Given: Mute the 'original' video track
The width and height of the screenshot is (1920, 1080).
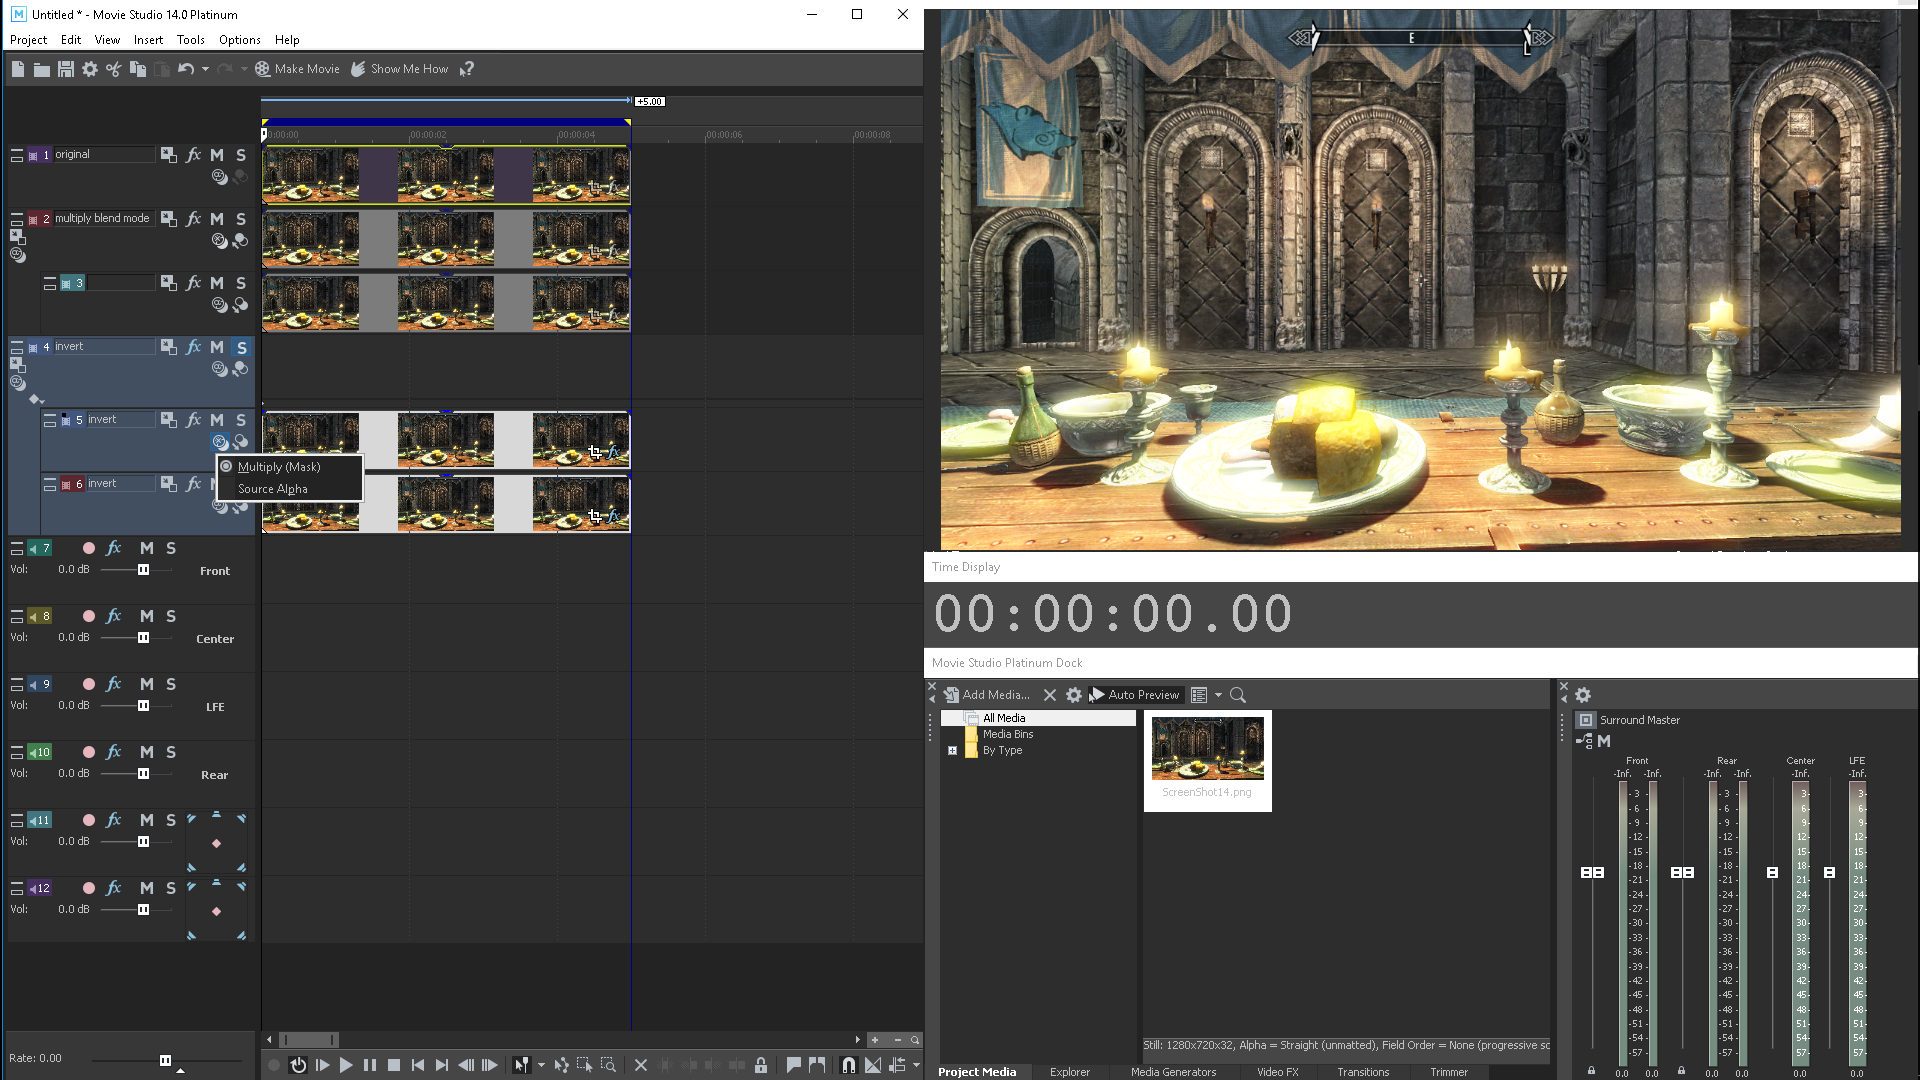Looking at the screenshot, I should click(217, 155).
